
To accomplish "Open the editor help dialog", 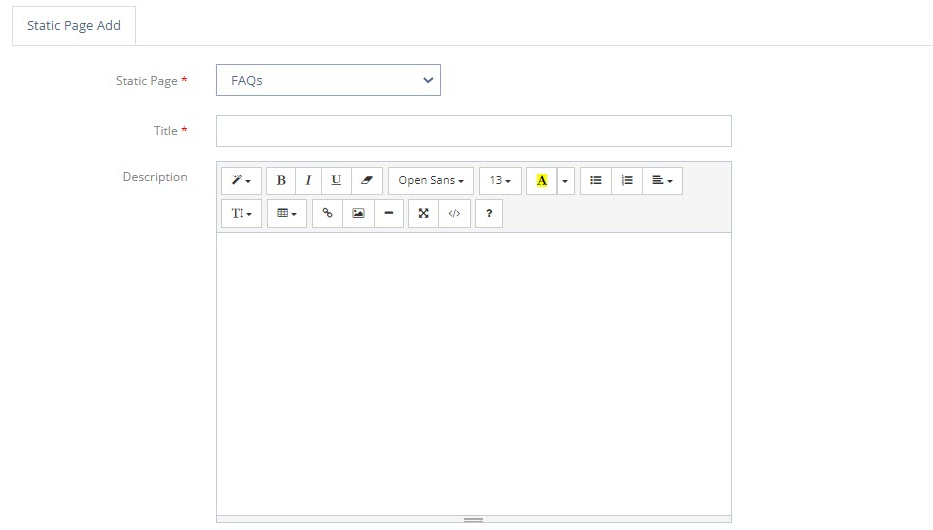I will [489, 214].
